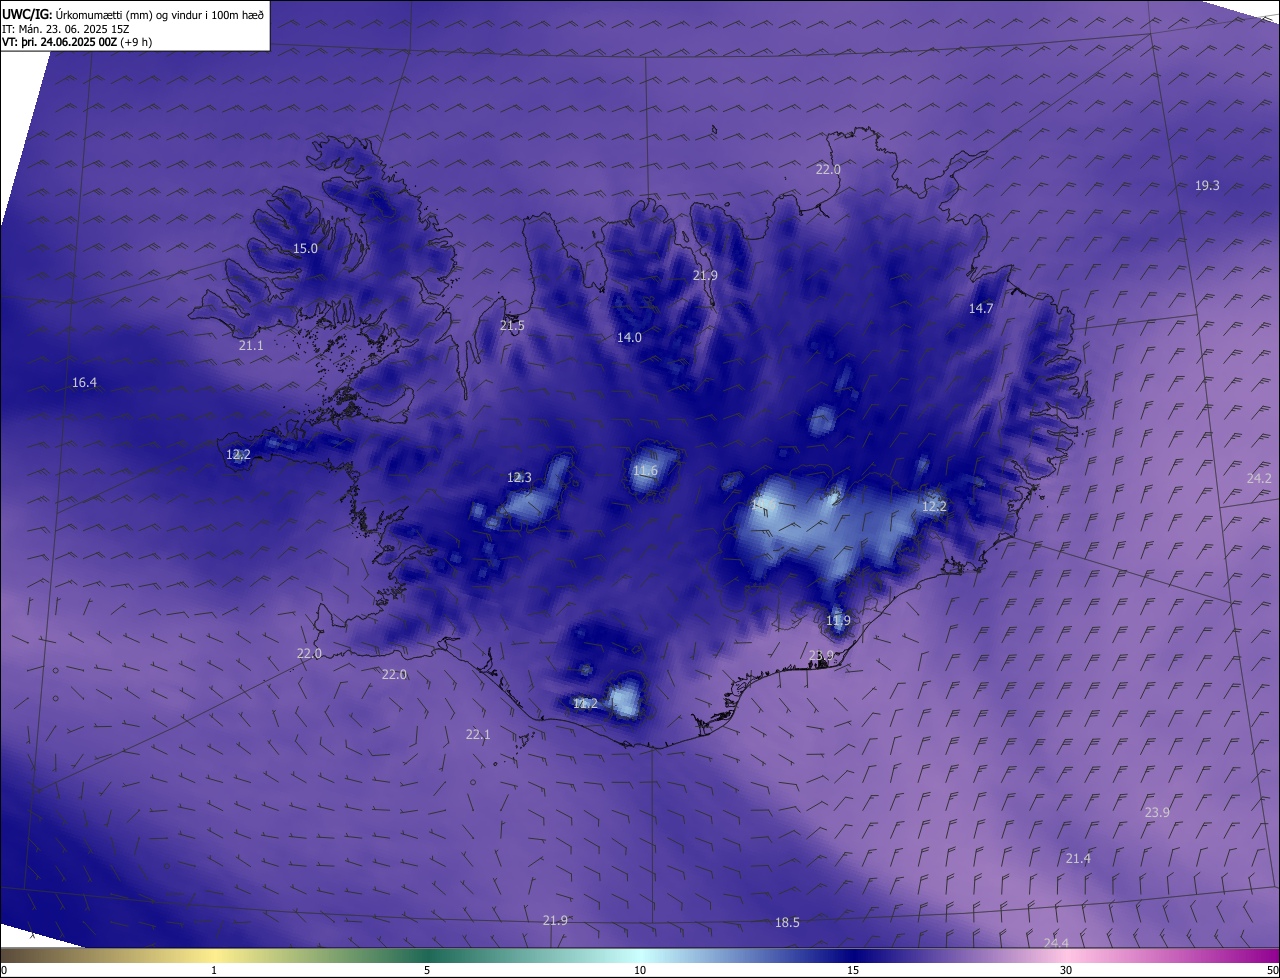1280x978 pixels.
Task: Click the 11.9 value on the map
Action: pos(838,620)
